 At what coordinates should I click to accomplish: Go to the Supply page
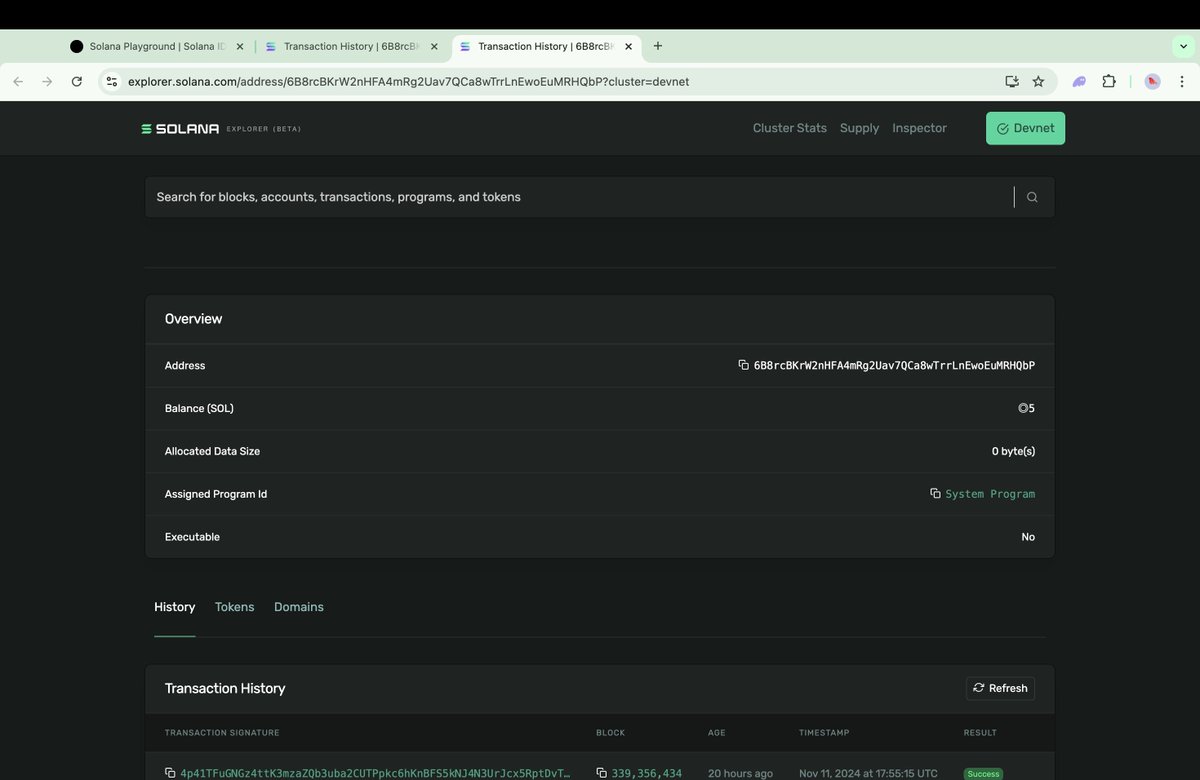[x=859, y=128]
